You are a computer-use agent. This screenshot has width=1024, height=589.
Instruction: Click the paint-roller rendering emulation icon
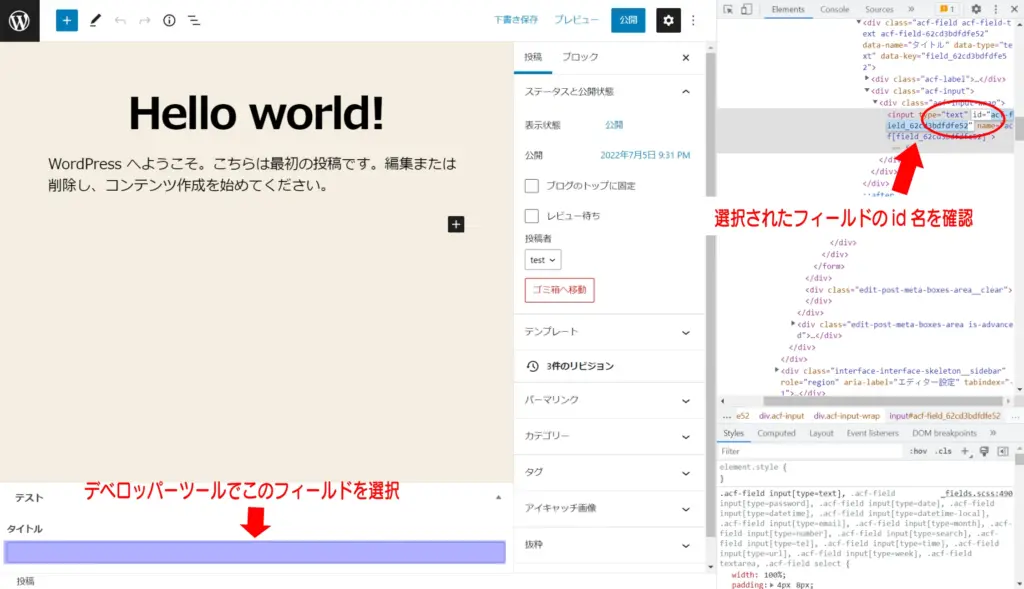pyautogui.click(x=984, y=451)
